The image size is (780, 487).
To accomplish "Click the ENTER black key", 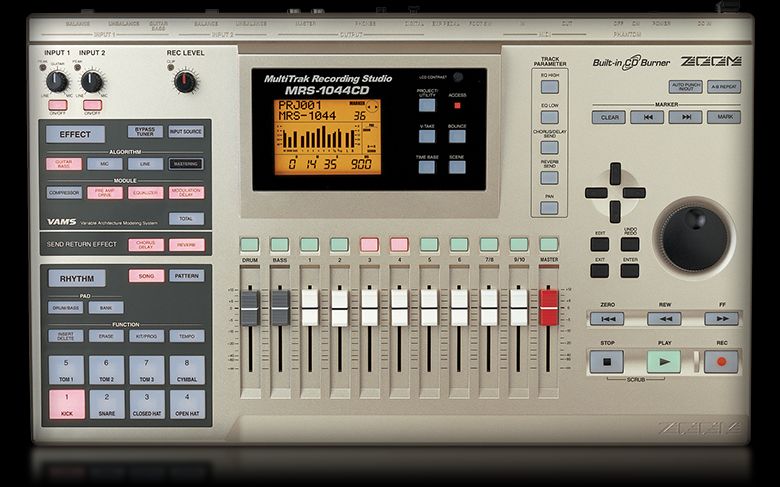I will [630, 271].
